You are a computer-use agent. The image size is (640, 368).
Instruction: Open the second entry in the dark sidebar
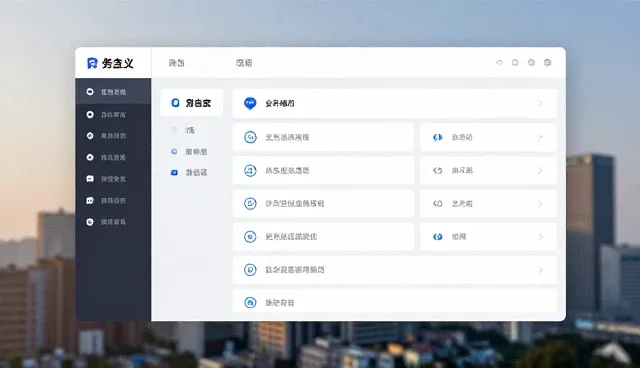pyautogui.click(x=113, y=115)
